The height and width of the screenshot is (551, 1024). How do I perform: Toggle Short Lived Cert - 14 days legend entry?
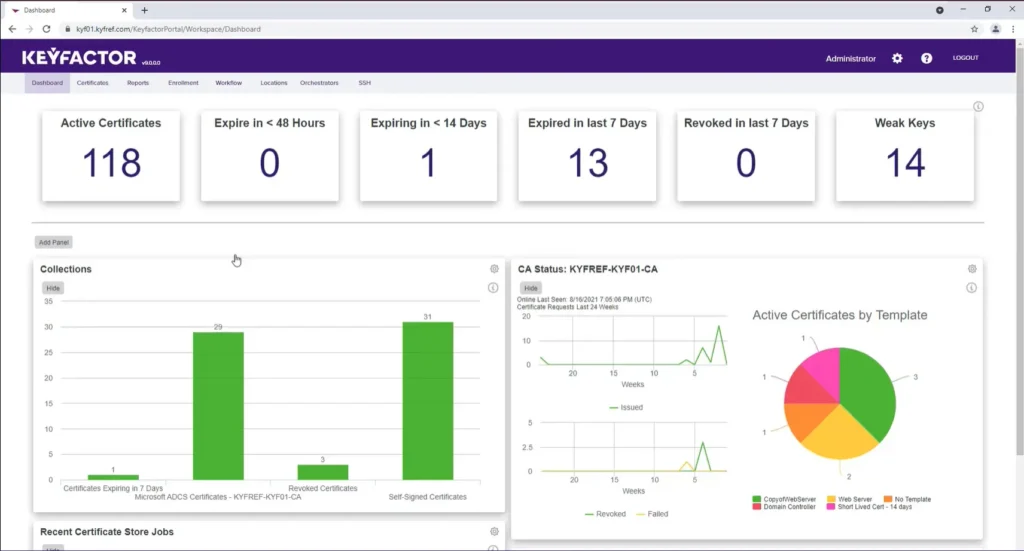869,507
